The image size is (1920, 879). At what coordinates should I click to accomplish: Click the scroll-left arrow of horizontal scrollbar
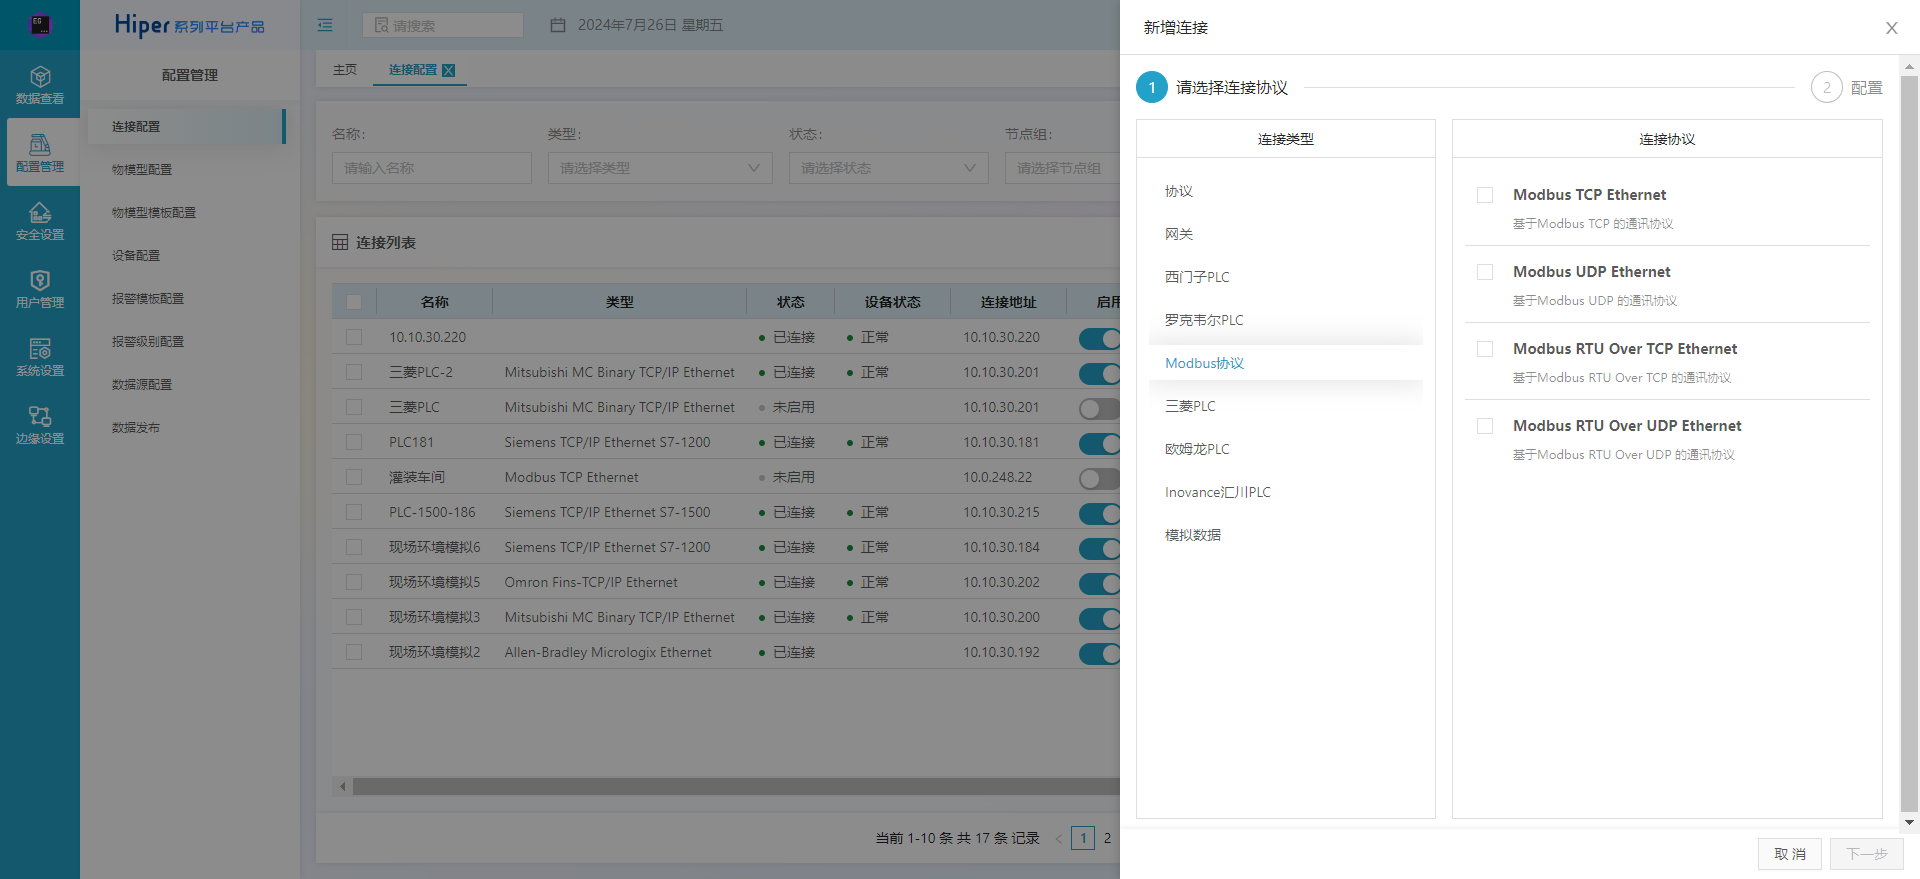click(x=343, y=787)
